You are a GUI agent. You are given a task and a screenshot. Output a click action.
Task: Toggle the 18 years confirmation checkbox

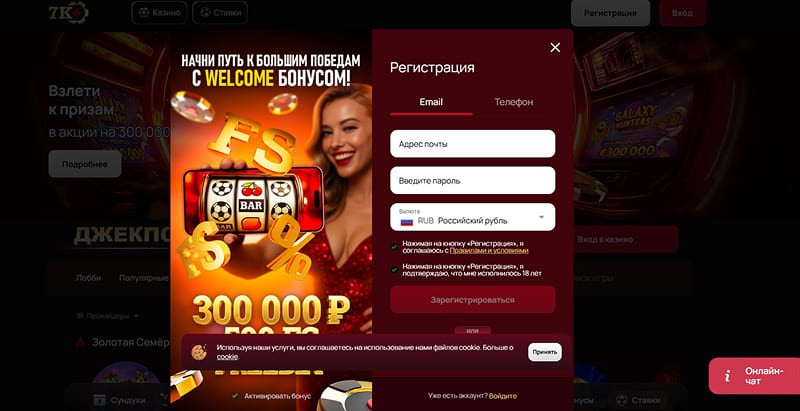(x=394, y=270)
